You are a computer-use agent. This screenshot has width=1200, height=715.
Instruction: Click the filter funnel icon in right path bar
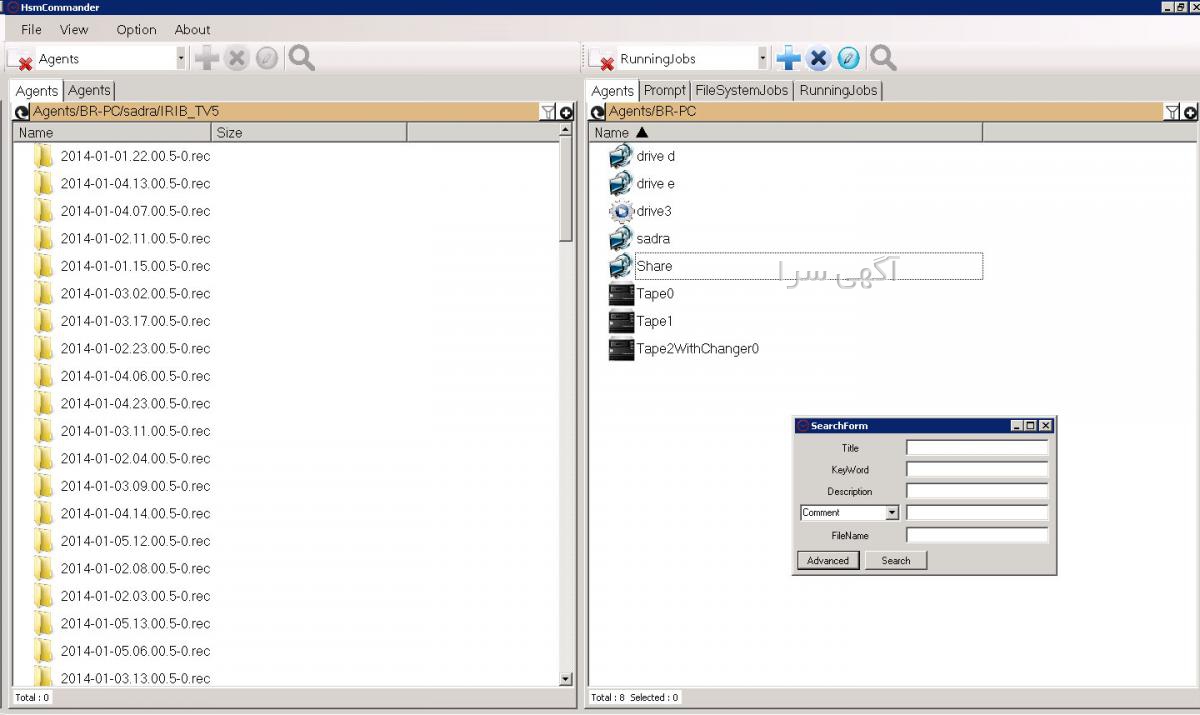[x=1172, y=112]
